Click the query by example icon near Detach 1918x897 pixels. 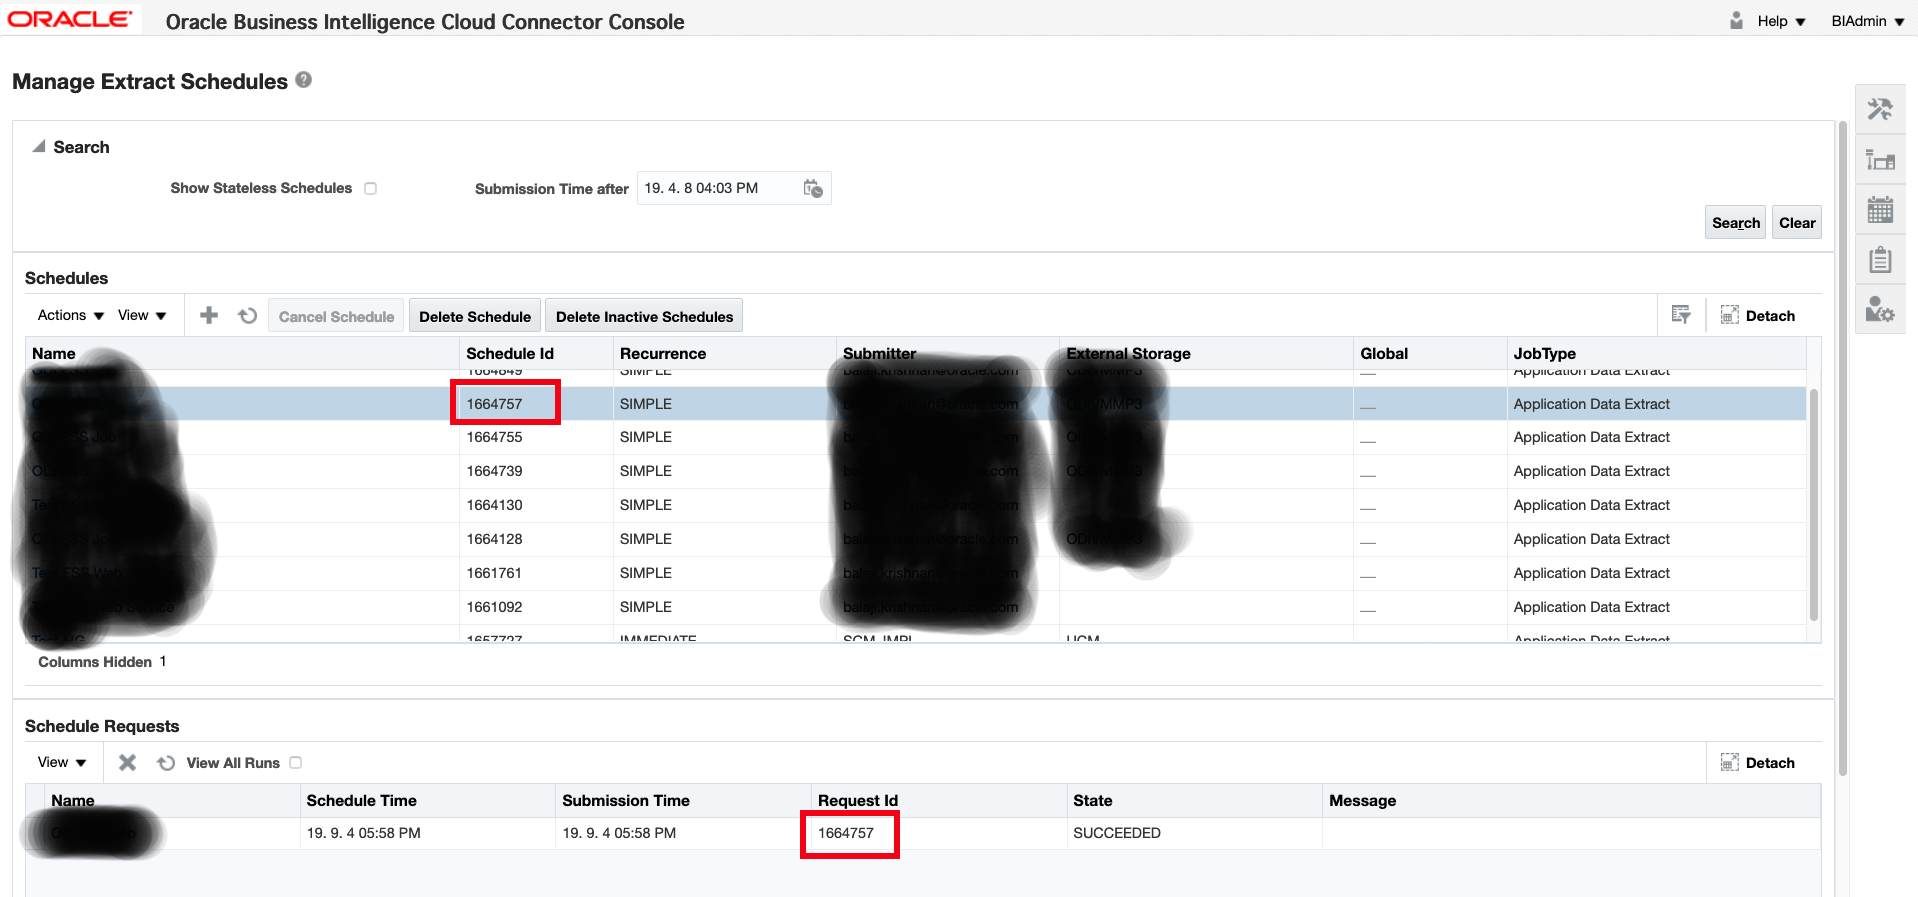point(1681,315)
